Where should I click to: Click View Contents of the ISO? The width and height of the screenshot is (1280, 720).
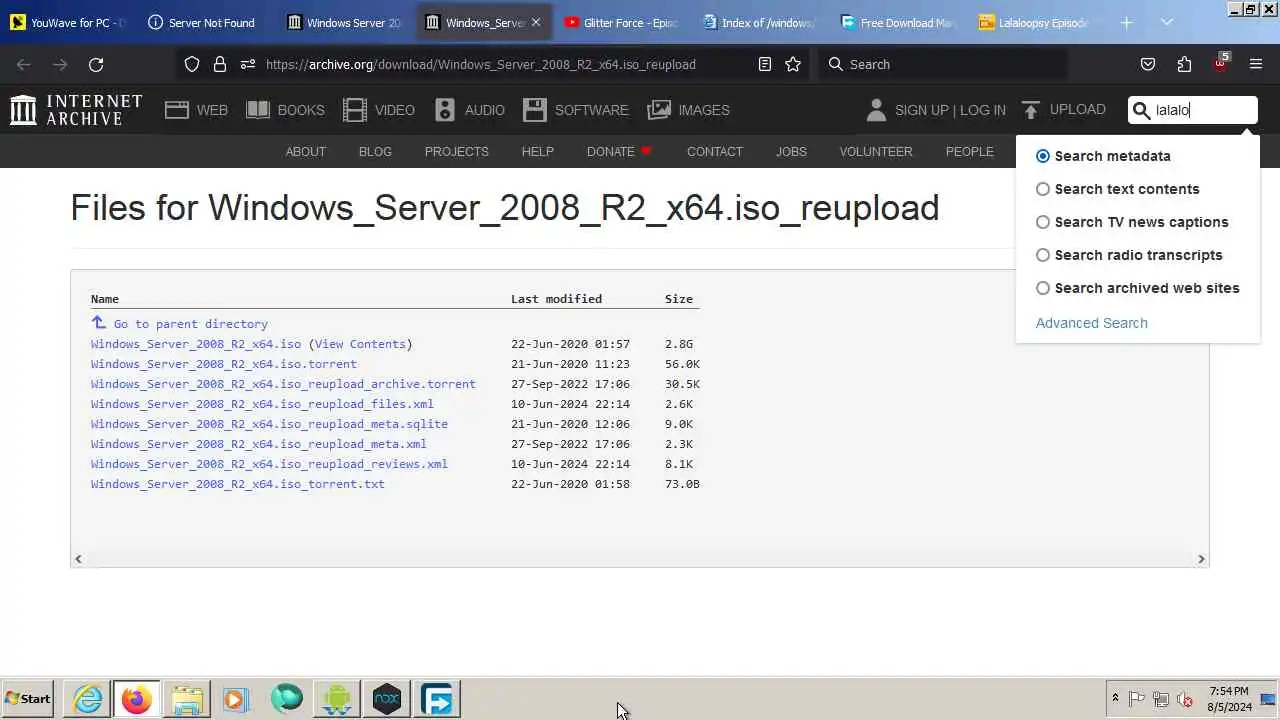click(360, 344)
